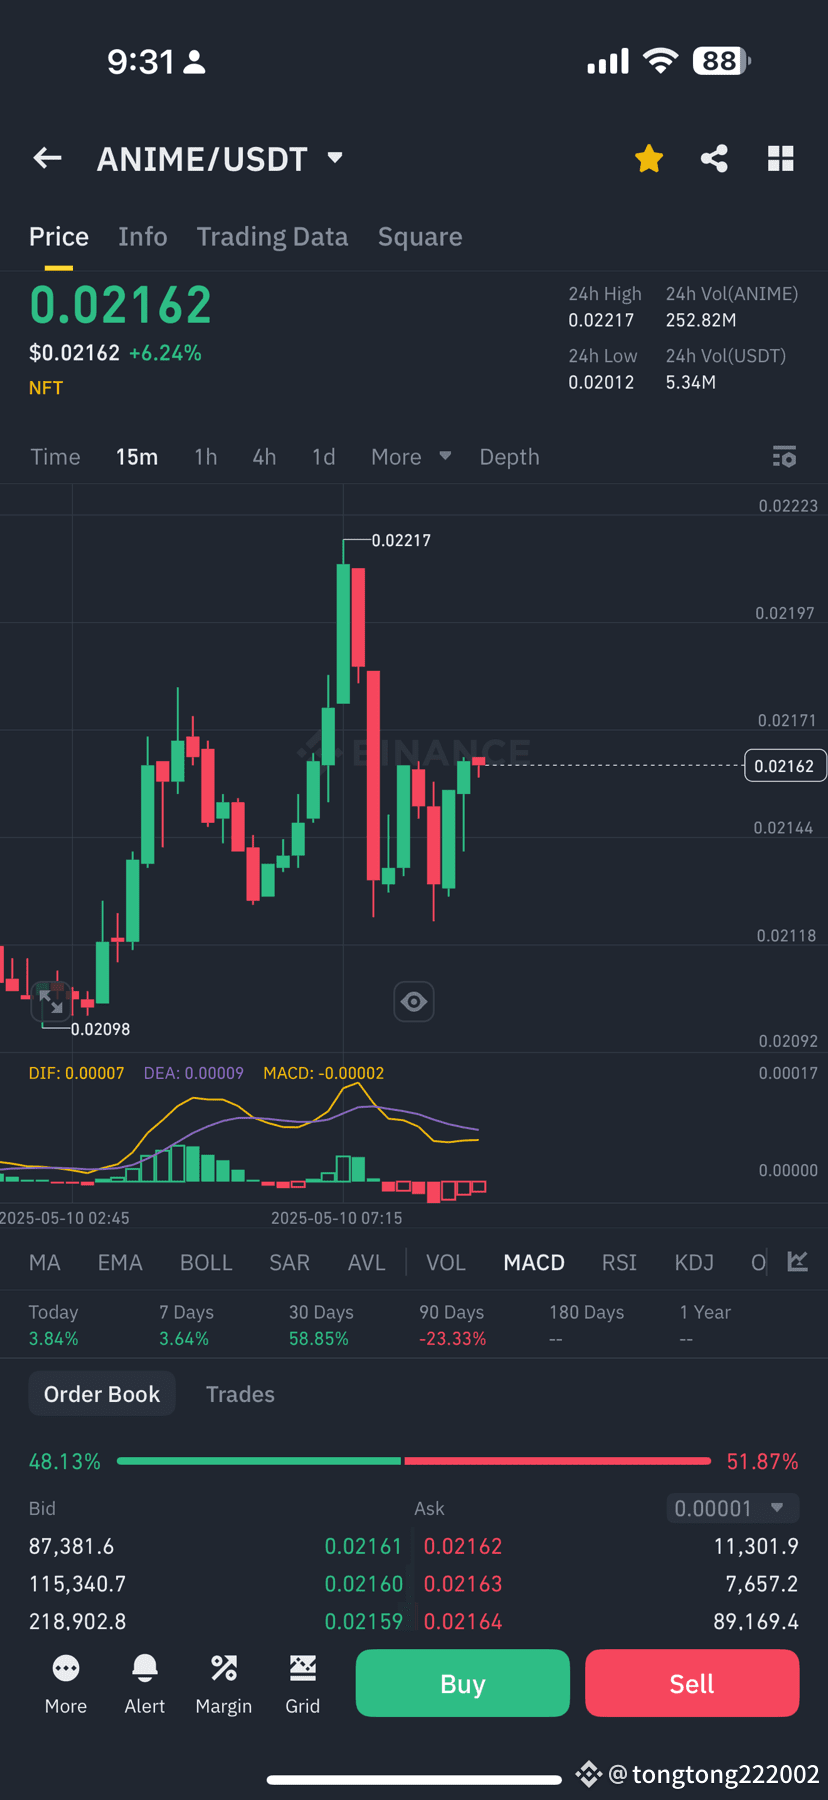828x1800 pixels.
Task: Select the 1d chart interval
Action: (323, 457)
